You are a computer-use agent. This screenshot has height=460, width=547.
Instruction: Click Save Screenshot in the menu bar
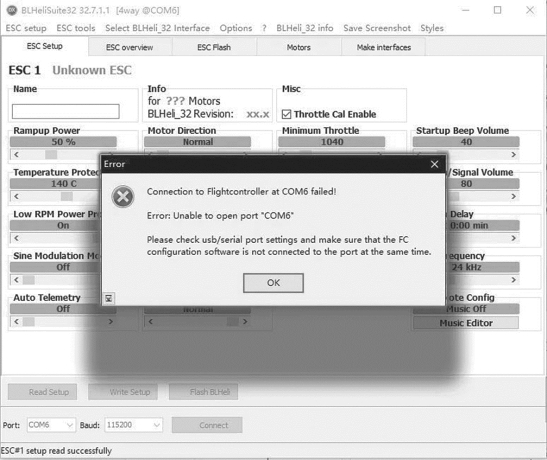[x=377, y=28]
